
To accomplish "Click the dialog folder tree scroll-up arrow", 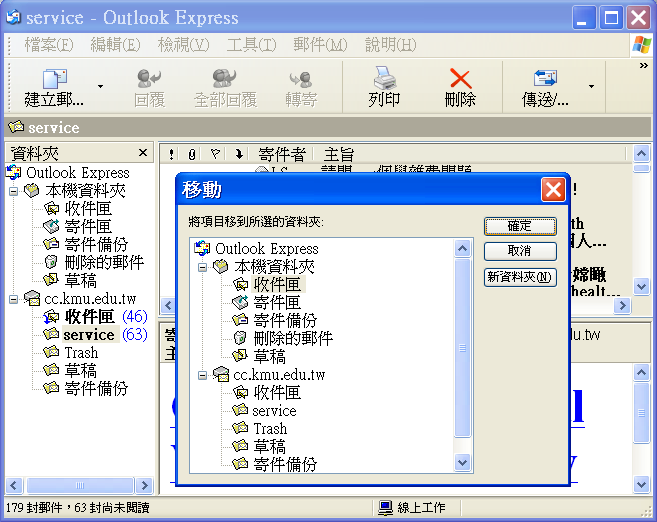I will point(463,248).
